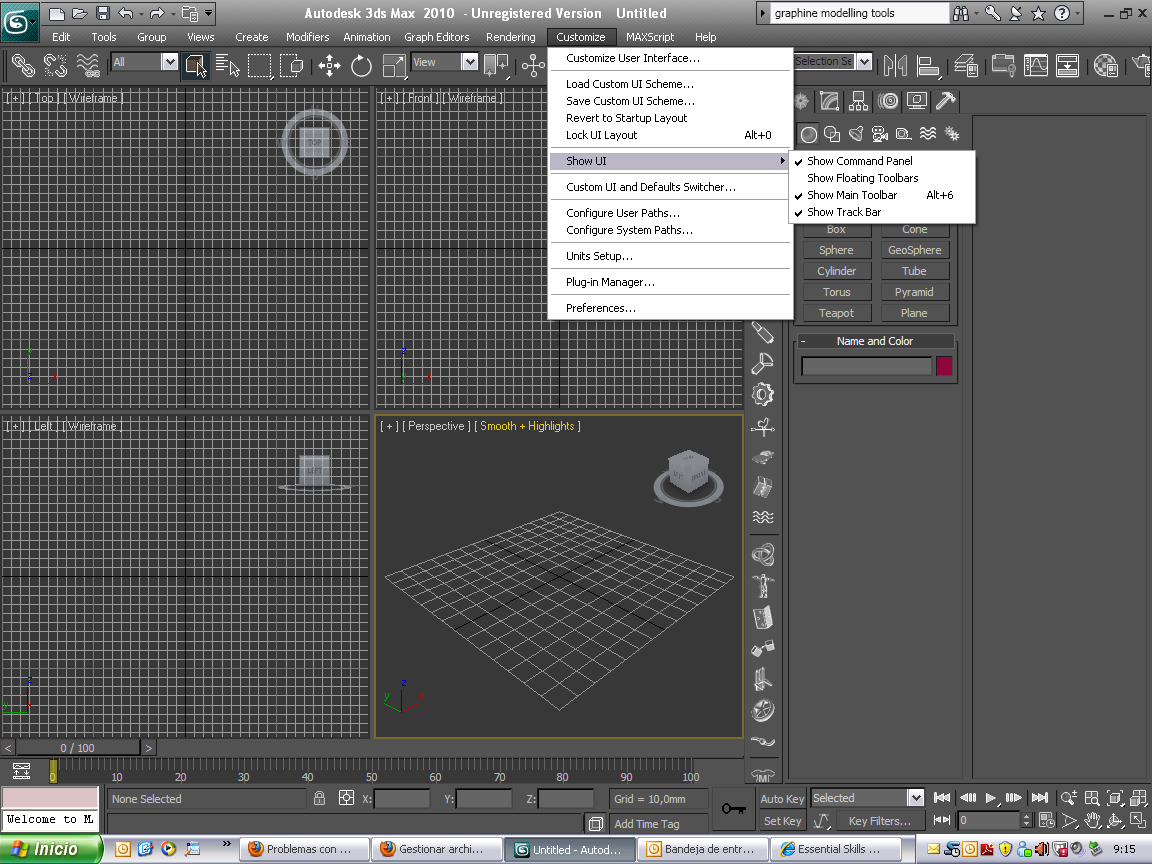Click the Bind to Space Warp icon
Viewport: 1152px width, 864px height.
tap(87, 66)
